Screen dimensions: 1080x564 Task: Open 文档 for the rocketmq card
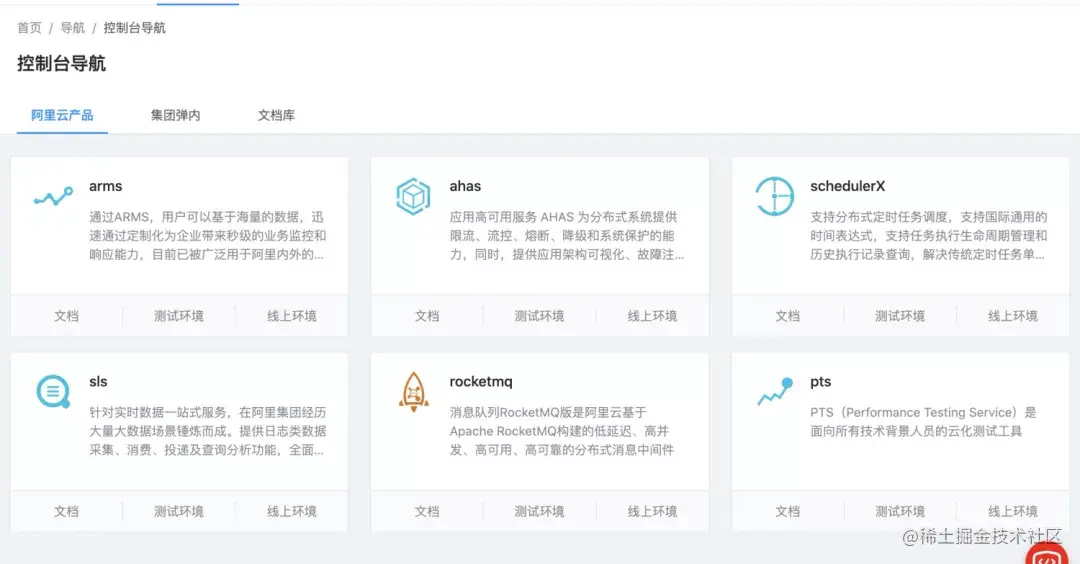coord(426,512)
